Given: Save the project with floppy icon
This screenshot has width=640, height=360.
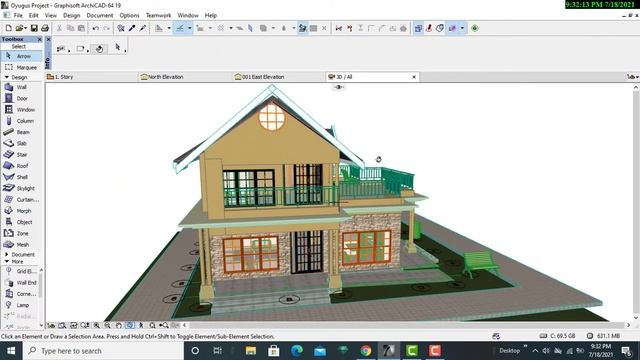Looking at the screenshot, I should [34, 28].
